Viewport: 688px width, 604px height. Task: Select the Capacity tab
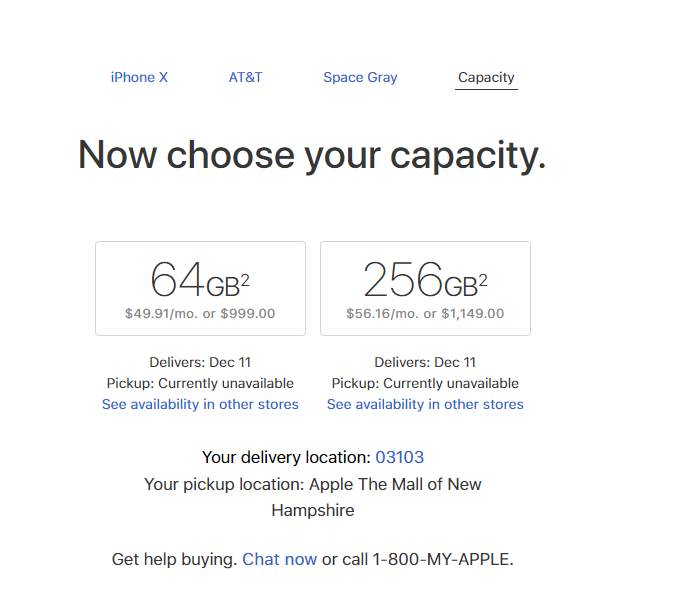tap(486, 77)
